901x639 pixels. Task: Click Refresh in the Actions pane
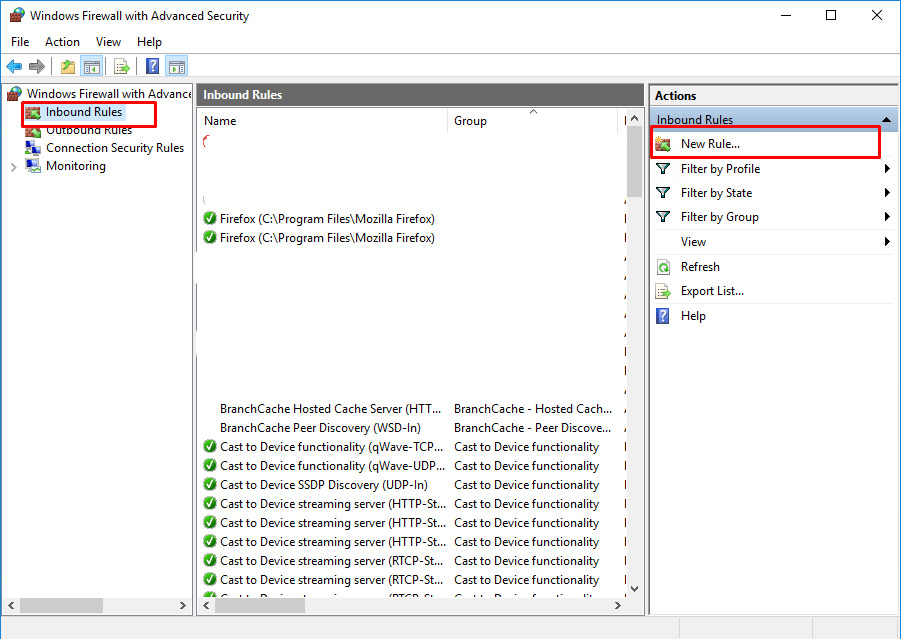click(700, 267)
